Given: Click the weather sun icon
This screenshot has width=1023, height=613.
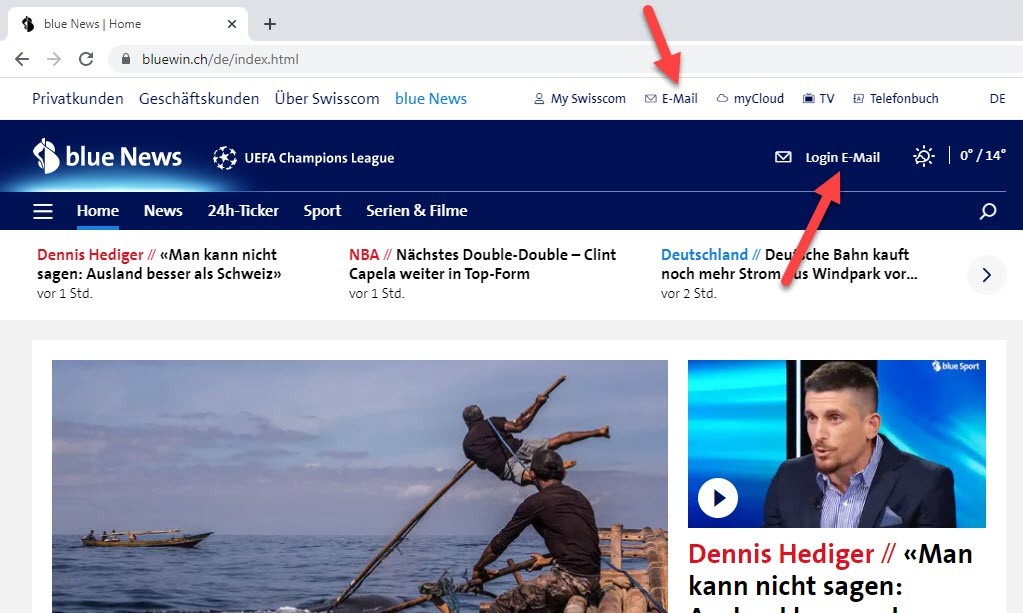Looking at the screenshot, I should coord(923,156).
